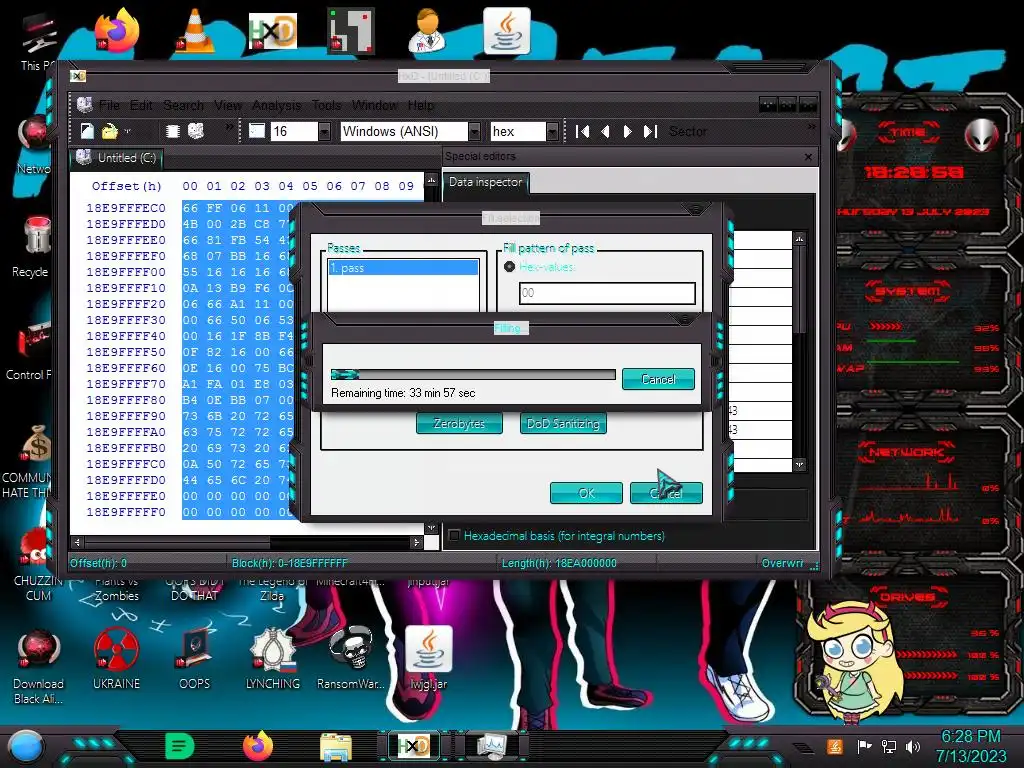Image resolution: width=1024 pixels, height=768 pixels.
Task: Confirm Fill selection with OK
Action: point(586,493)
